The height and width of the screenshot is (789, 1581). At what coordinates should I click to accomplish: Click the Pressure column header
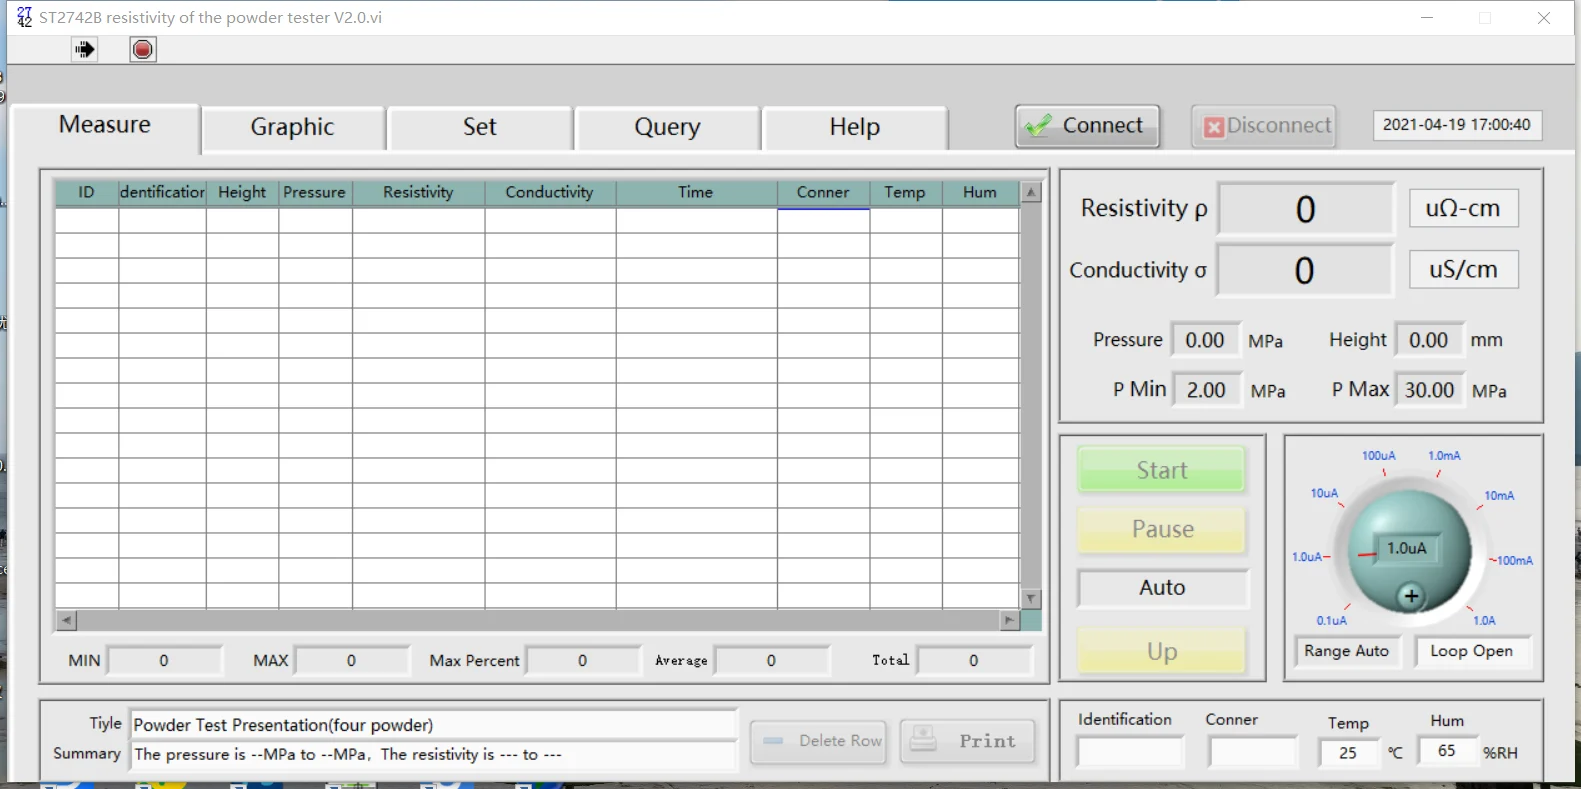coord(315,193)
